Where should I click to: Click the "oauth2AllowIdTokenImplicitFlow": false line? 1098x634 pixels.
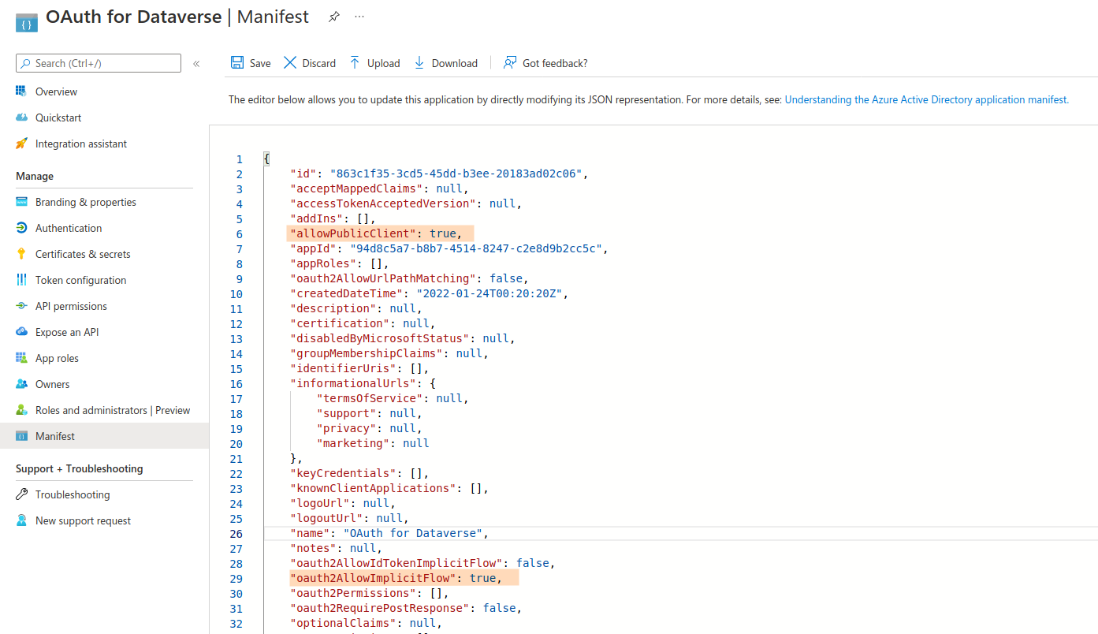click(x=423, y=563)
